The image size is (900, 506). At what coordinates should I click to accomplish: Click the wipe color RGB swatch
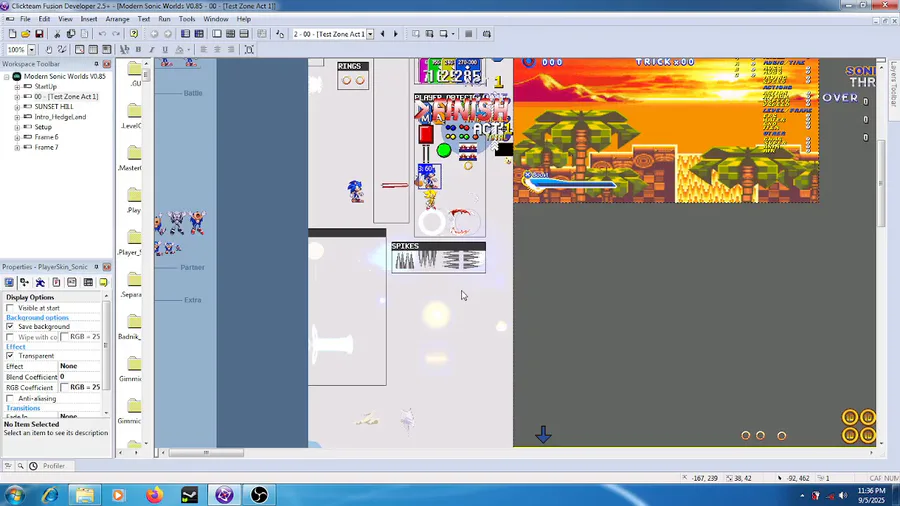click(64, 337)
